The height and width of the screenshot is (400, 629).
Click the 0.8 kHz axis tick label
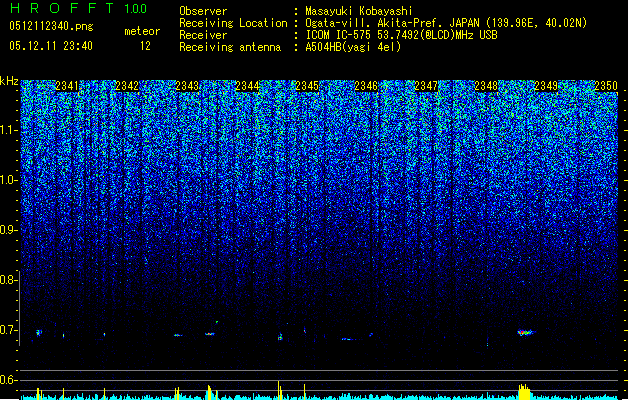[8, 280]
